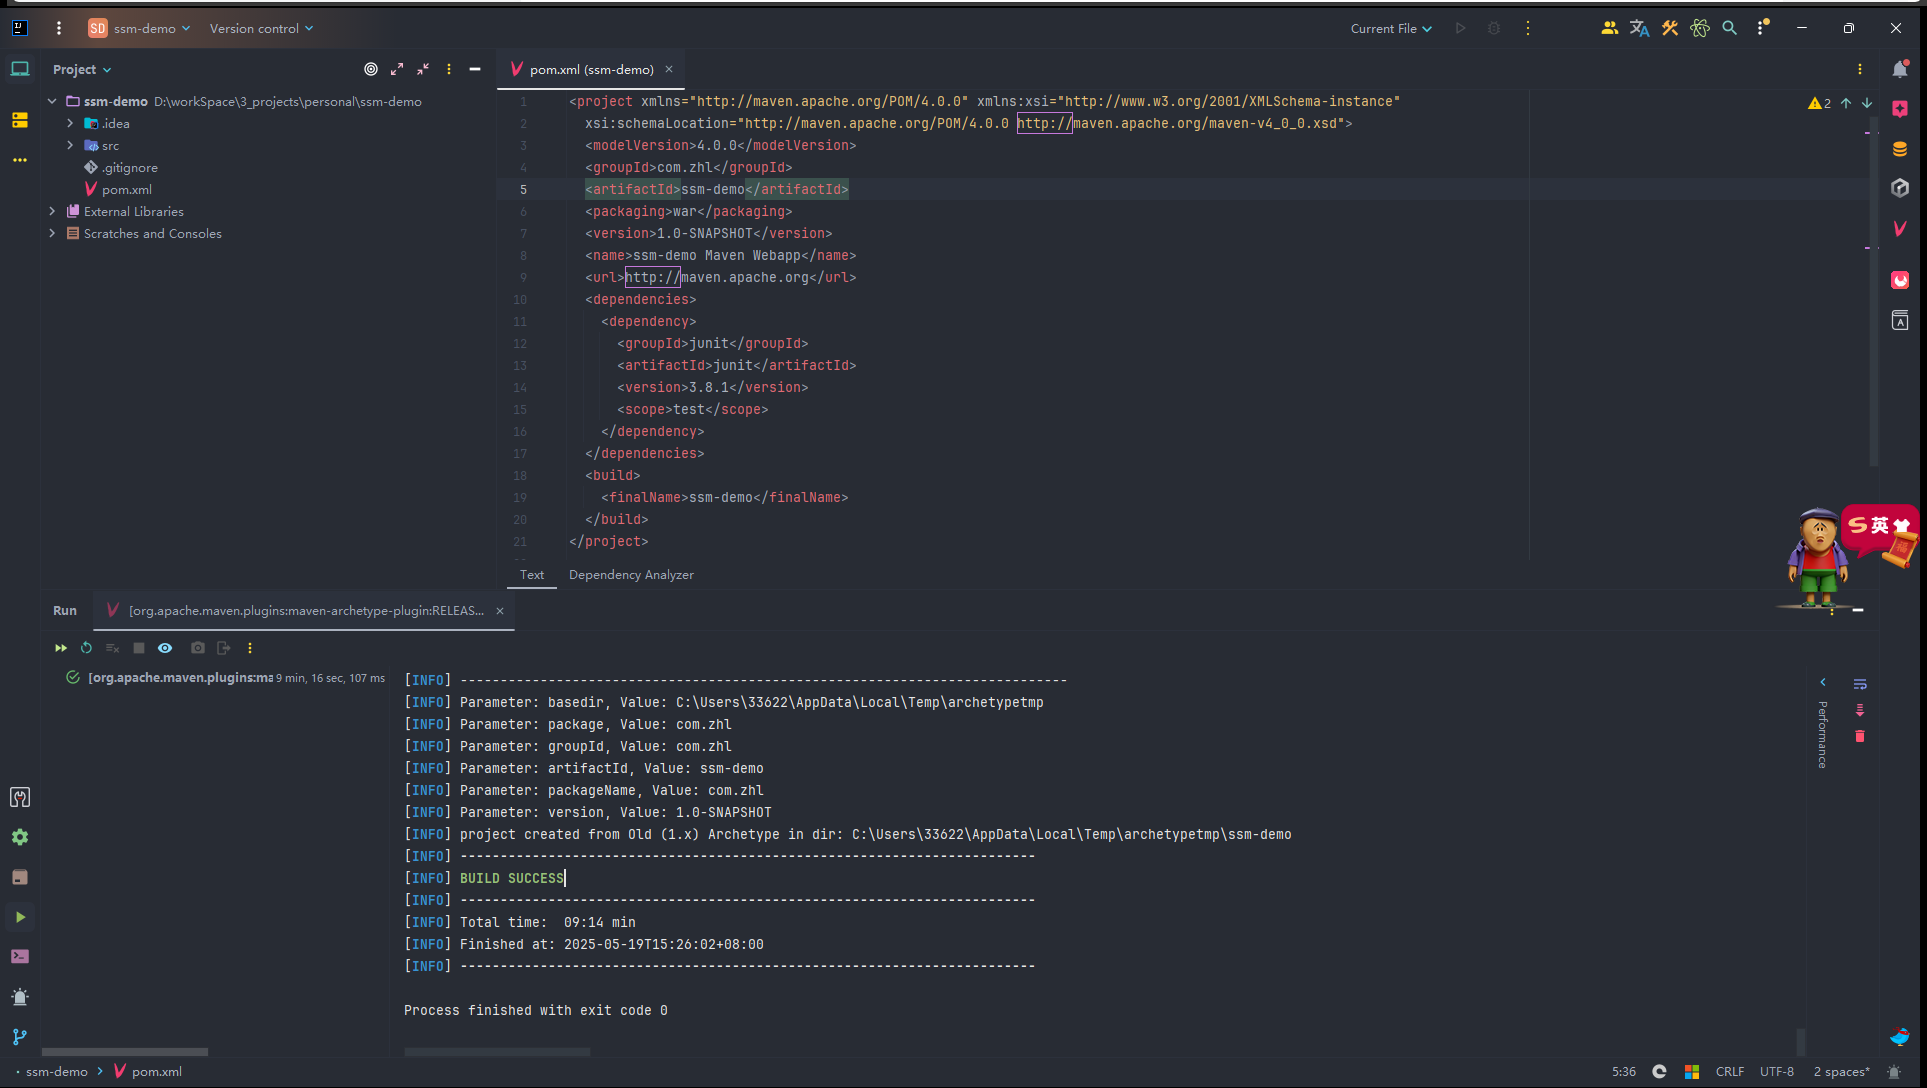
Task: Open the Current File run configuration dropdown
Action: (x=1391, y=29)
